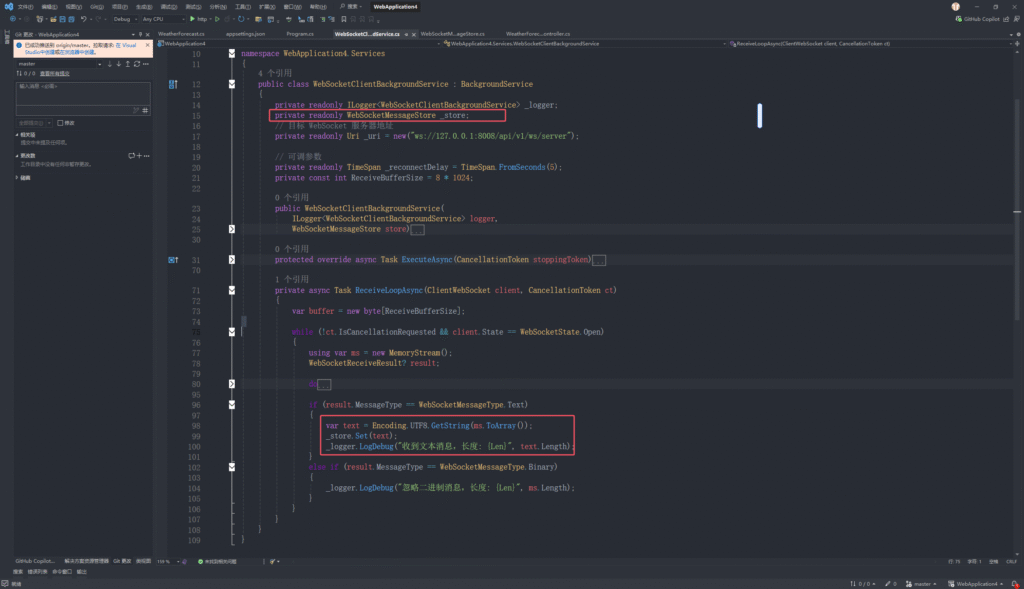Click the Undo icon in toolbar
1024x589 pixels.
pyautogui.click(x=86, y=18)
